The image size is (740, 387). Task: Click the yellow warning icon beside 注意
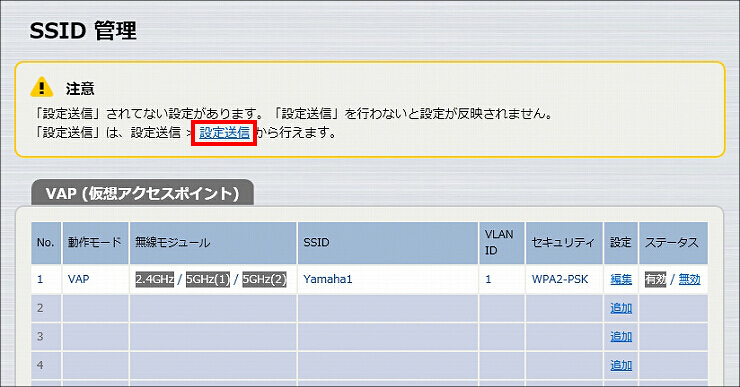point(42,87)
